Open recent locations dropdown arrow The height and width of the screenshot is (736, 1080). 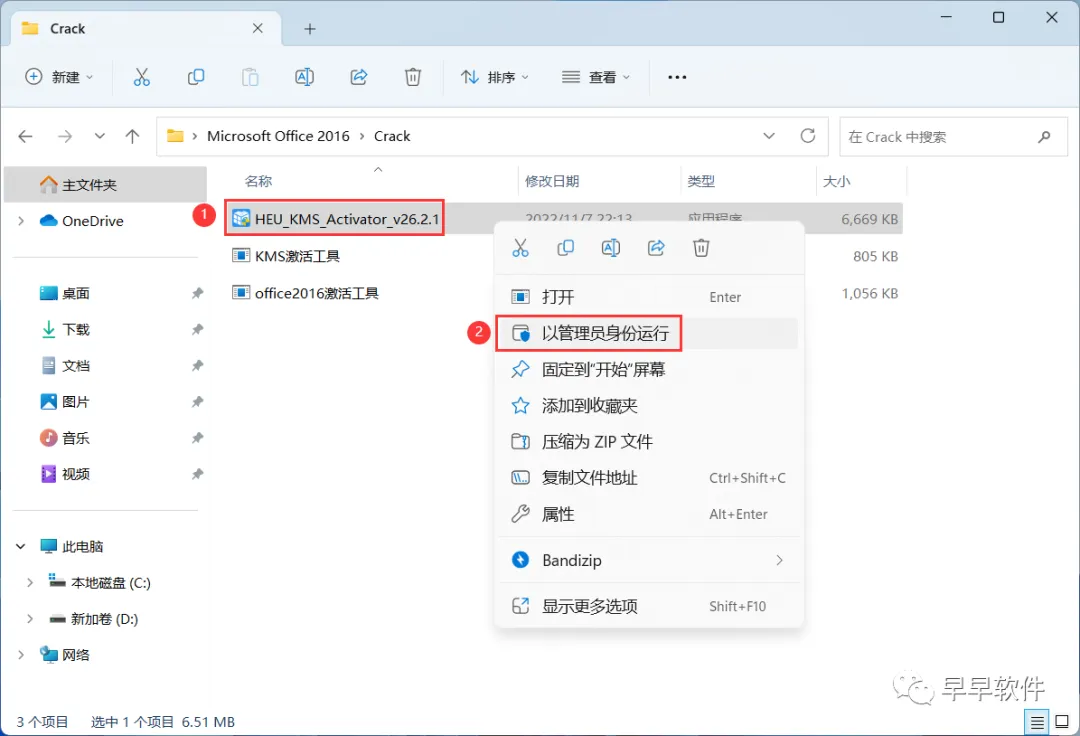100,136
